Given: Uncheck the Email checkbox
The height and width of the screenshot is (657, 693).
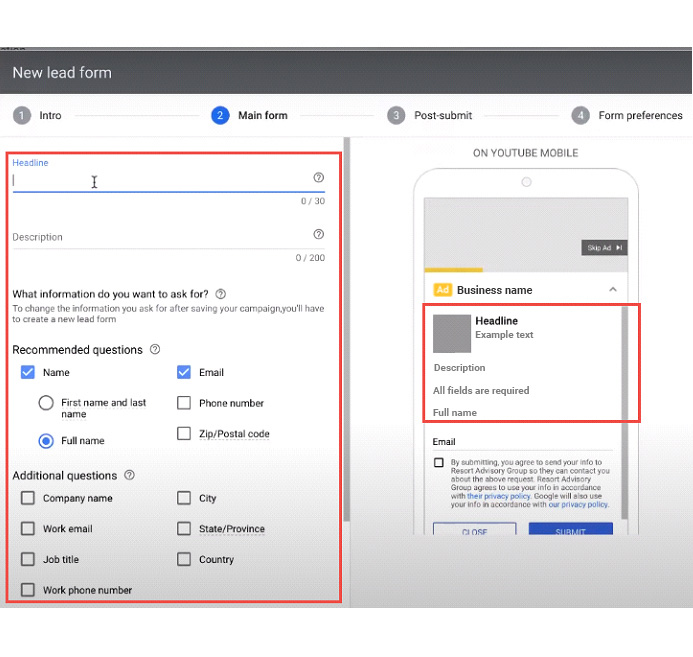Looking at the screenshot, I should coord(183,372).
